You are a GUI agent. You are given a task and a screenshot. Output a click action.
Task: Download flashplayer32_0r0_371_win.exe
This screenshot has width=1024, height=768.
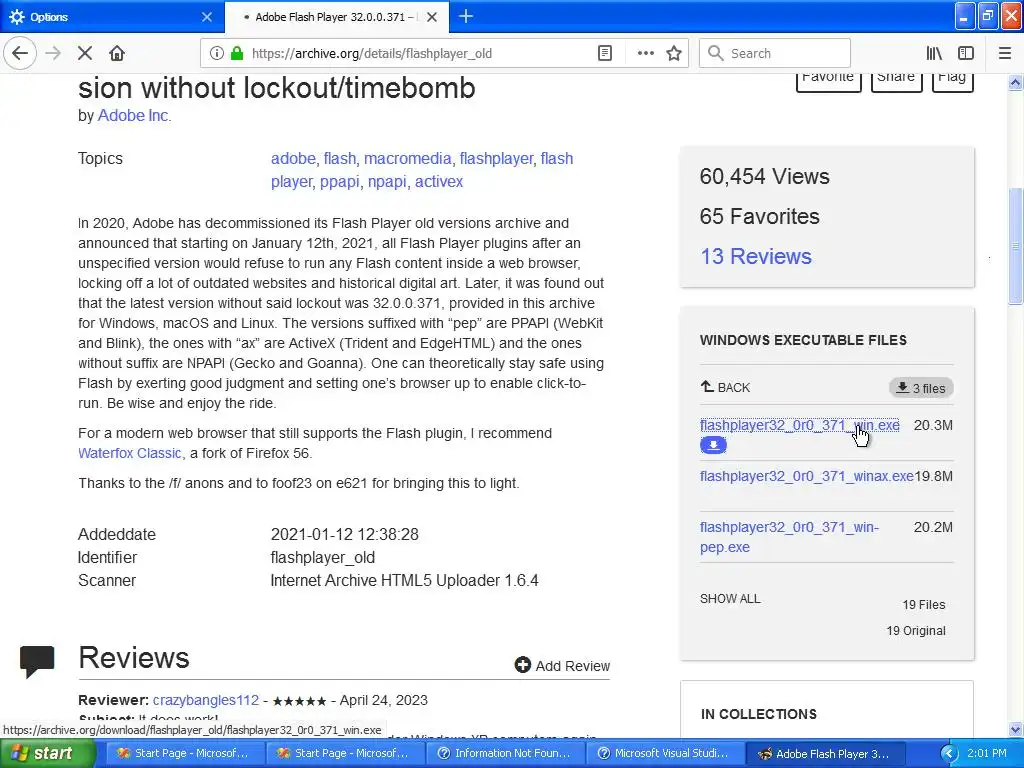tap(799, 425)
